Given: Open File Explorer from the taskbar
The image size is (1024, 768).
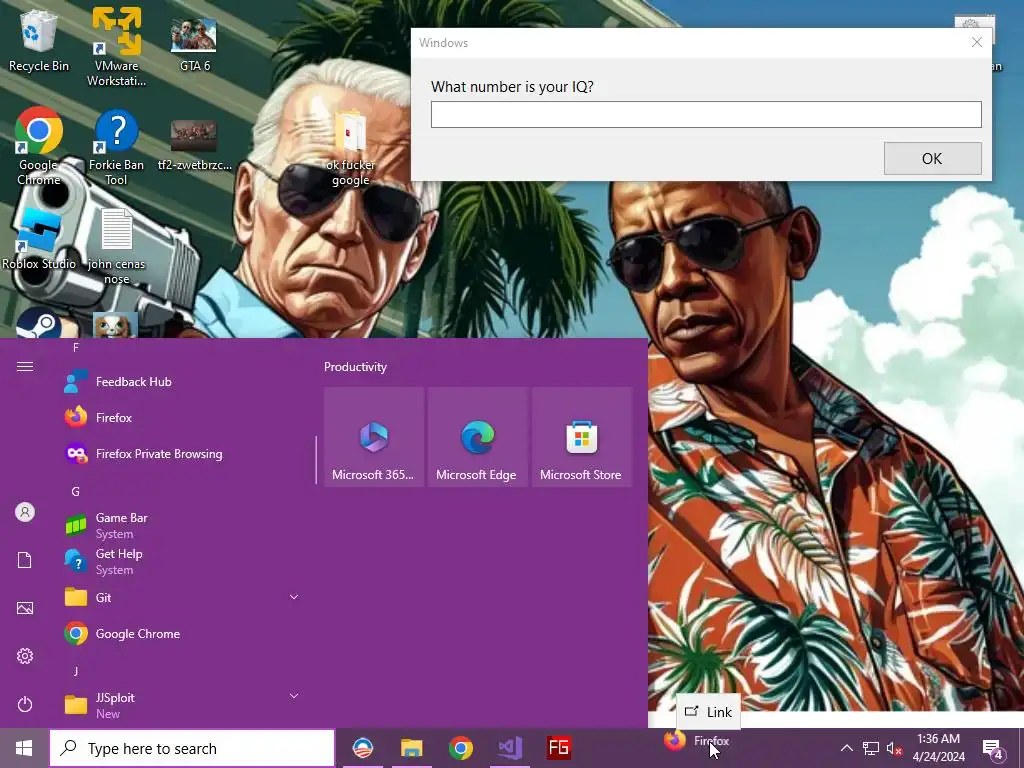Looking at the screenshot, I should 411,748.
